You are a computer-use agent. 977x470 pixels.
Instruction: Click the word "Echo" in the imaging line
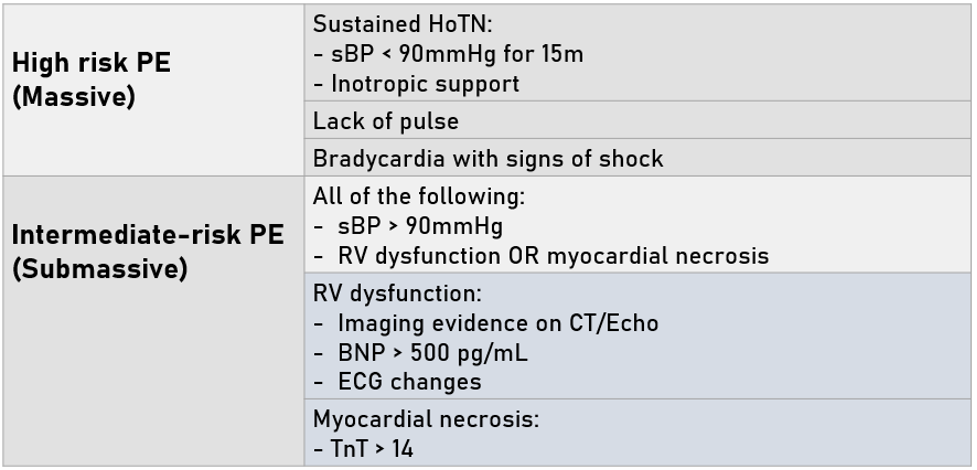click(x=634, y=323)
